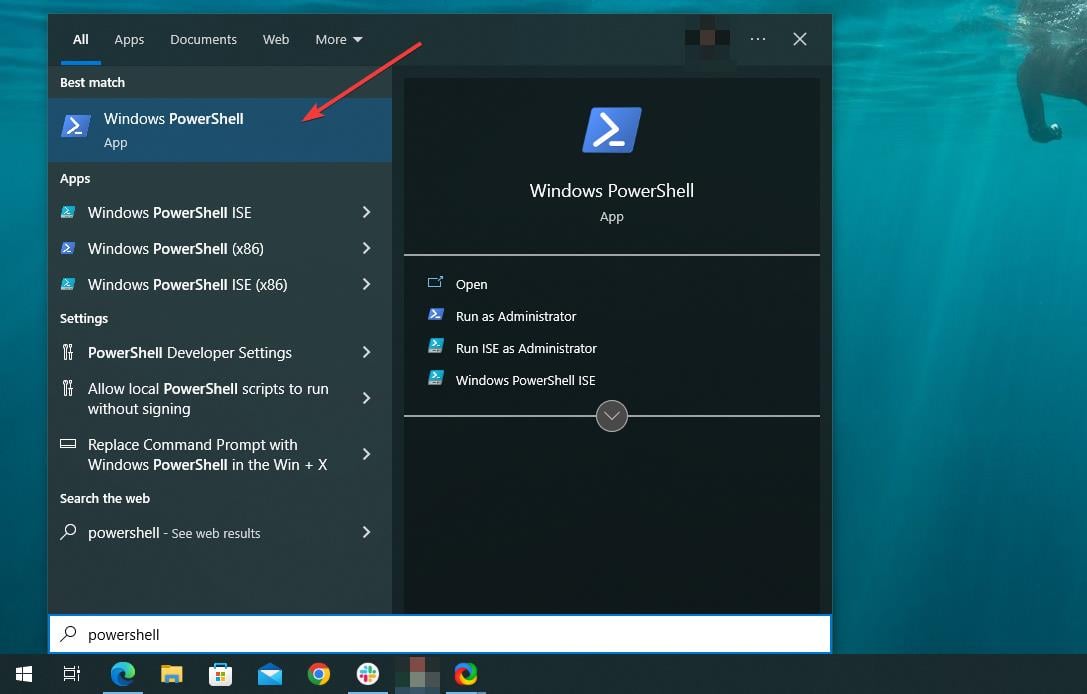Image resolution: width=1087 pixels, height=694 pixels.
Task: Click the magnifier icon beside powershell web results
Action: [x=68, y=532]
